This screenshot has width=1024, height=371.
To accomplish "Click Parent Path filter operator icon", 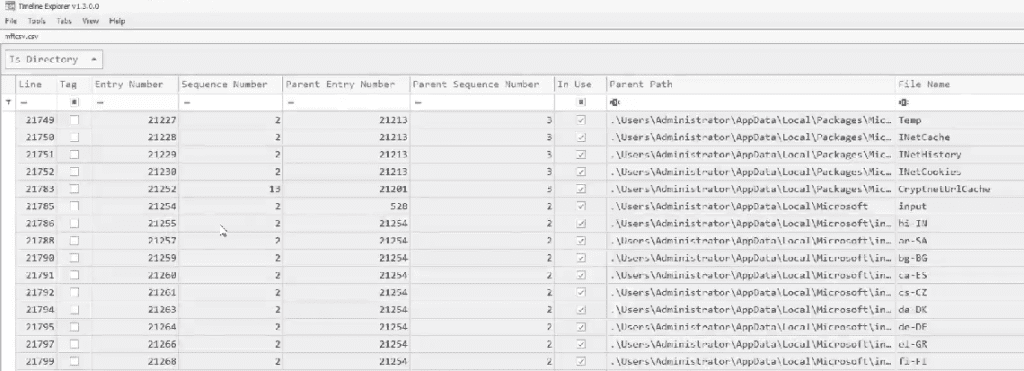I will point(615,103).
